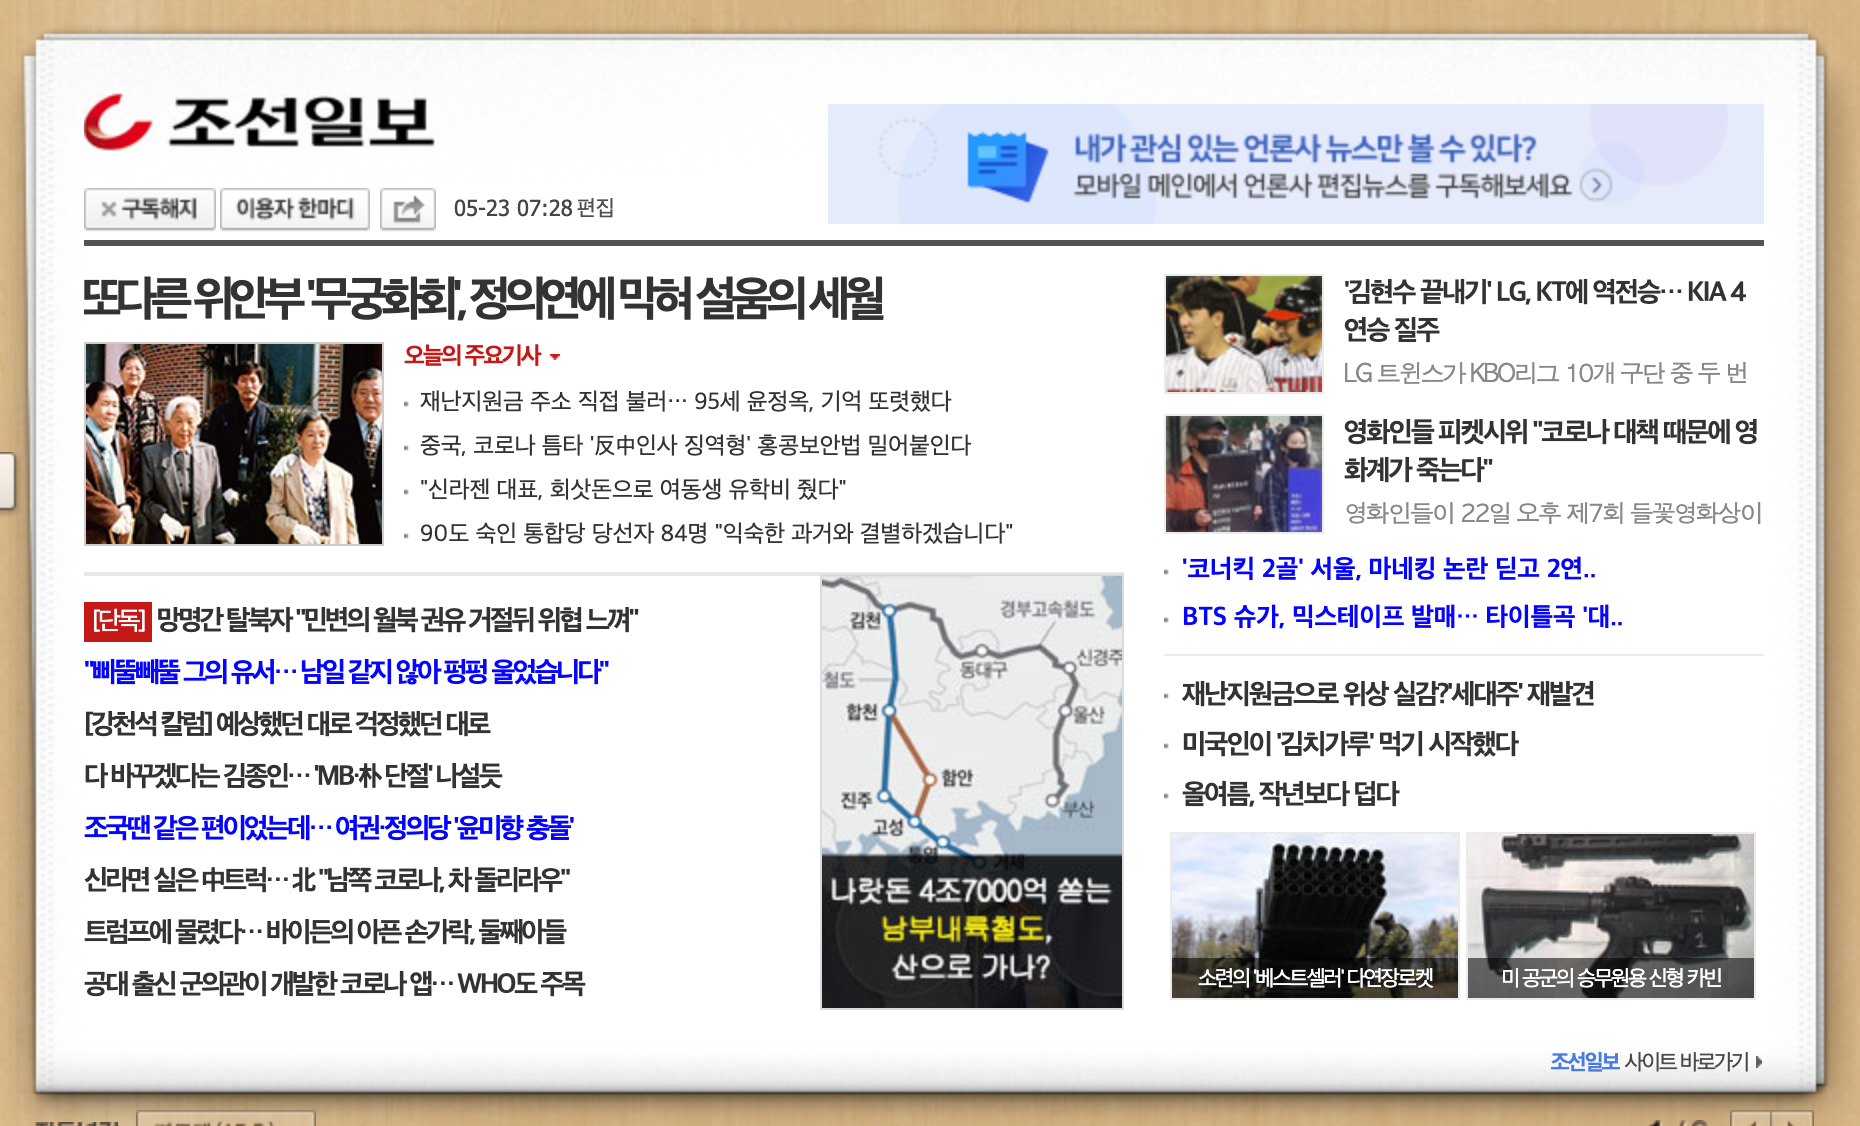1860x1126 pixels.
Task: Open headline 영화인들 피켓시위 코로나 대책
Action: (x=1550, y=450)
